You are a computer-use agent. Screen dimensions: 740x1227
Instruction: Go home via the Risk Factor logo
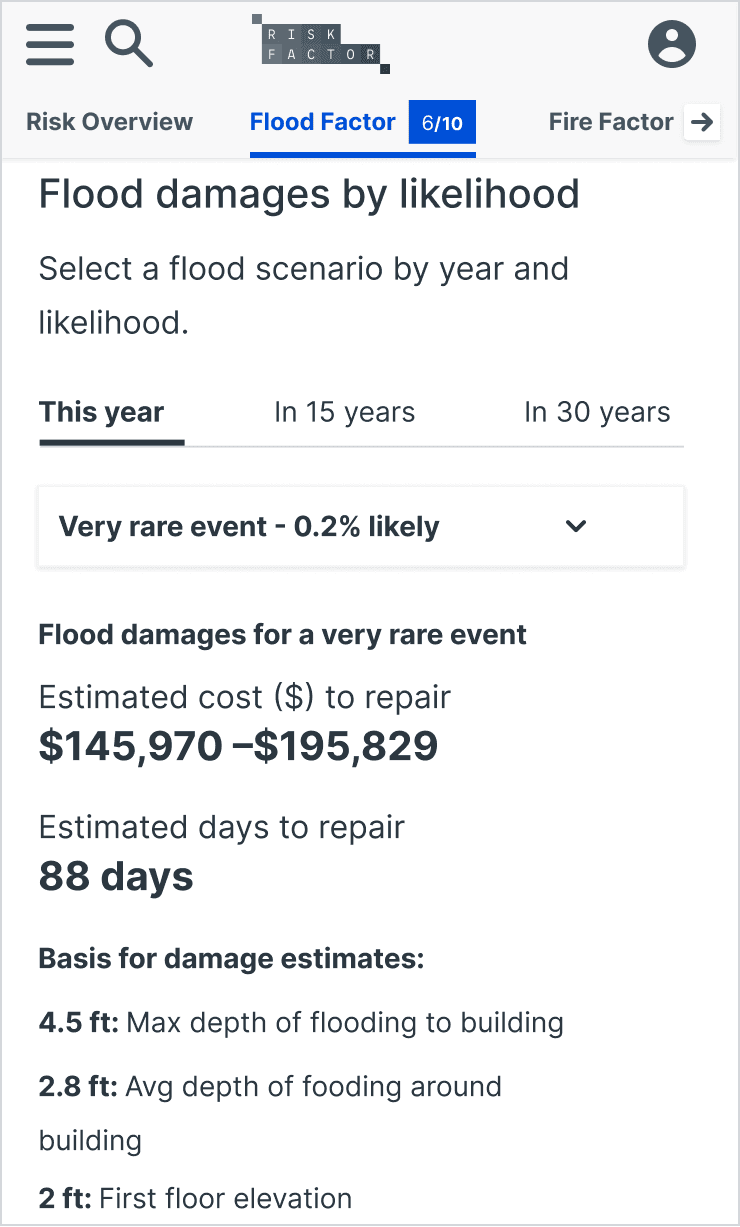320,44
